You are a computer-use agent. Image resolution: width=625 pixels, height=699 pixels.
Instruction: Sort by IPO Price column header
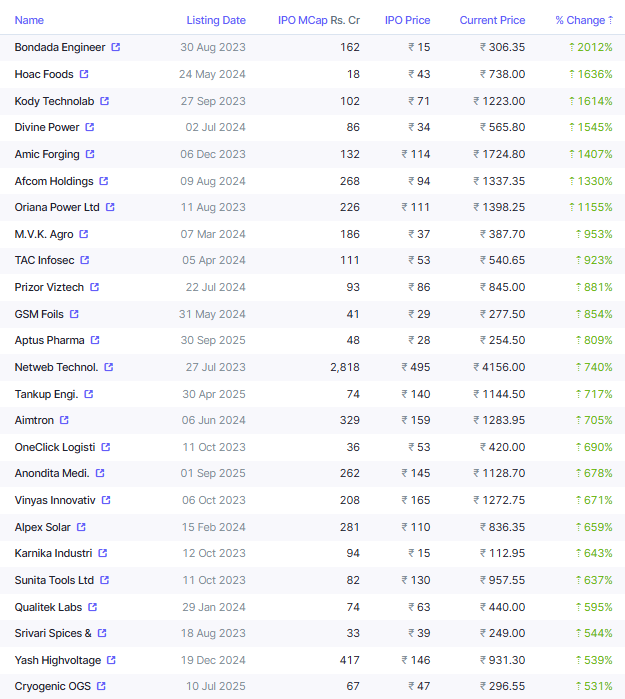pos(407,20)
